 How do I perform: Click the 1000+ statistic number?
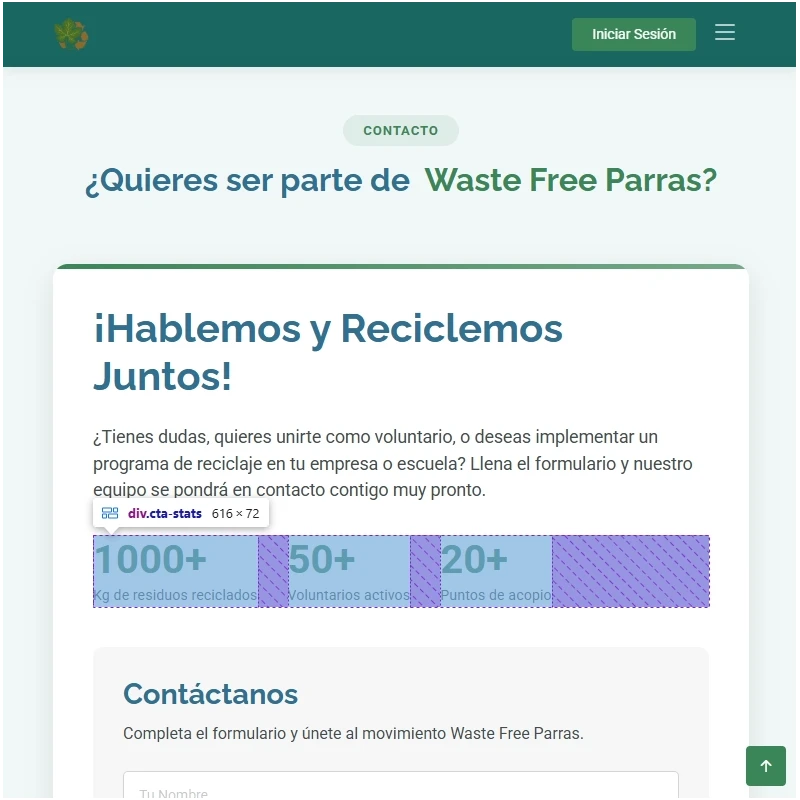coord(151,559)
